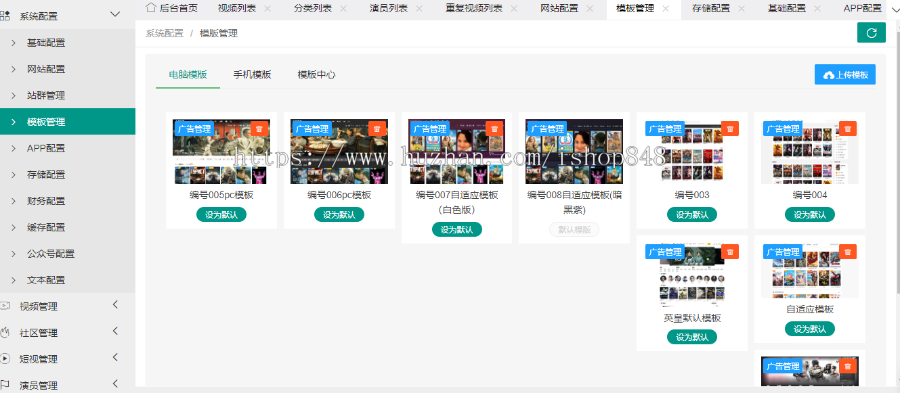Click the 上传模板 upload button

pos(845,75)
